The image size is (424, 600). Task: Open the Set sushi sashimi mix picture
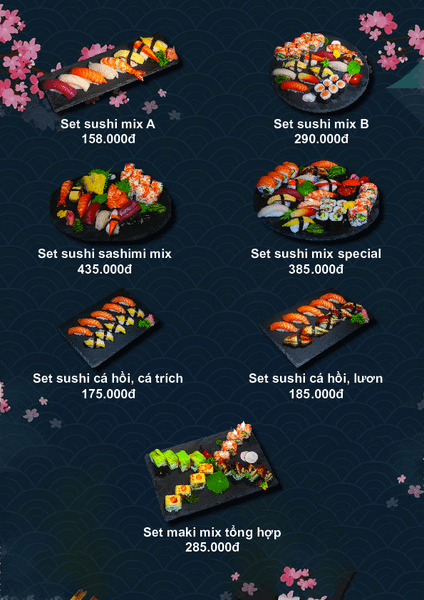tap(111, 202)
